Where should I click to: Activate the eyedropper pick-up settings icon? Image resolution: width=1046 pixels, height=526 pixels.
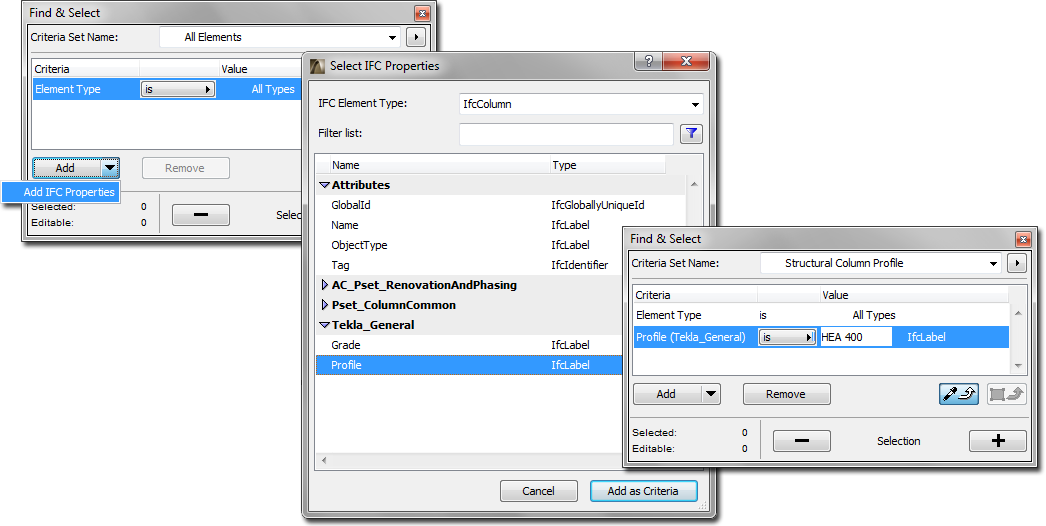tap(959, 394)
